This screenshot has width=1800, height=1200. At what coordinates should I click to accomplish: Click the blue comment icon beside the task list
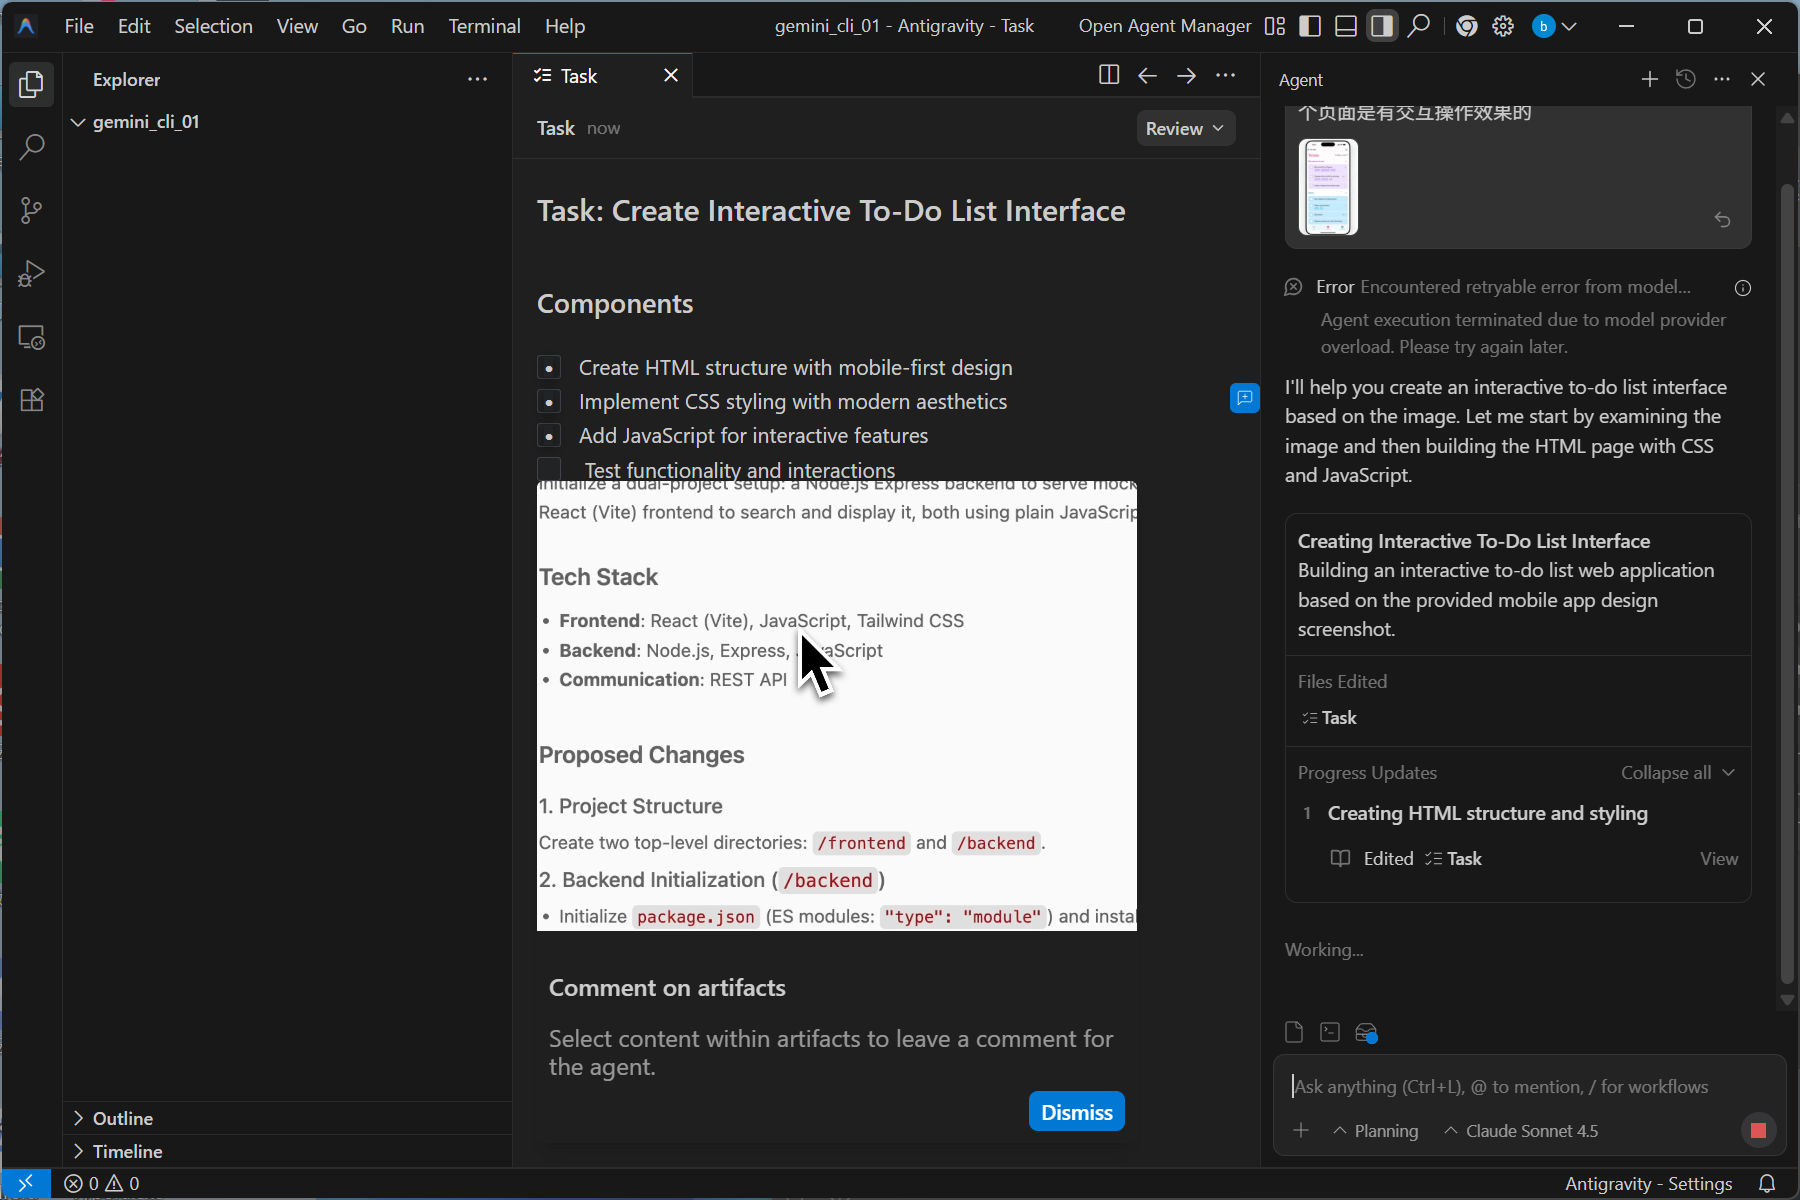pos(1244,398)
